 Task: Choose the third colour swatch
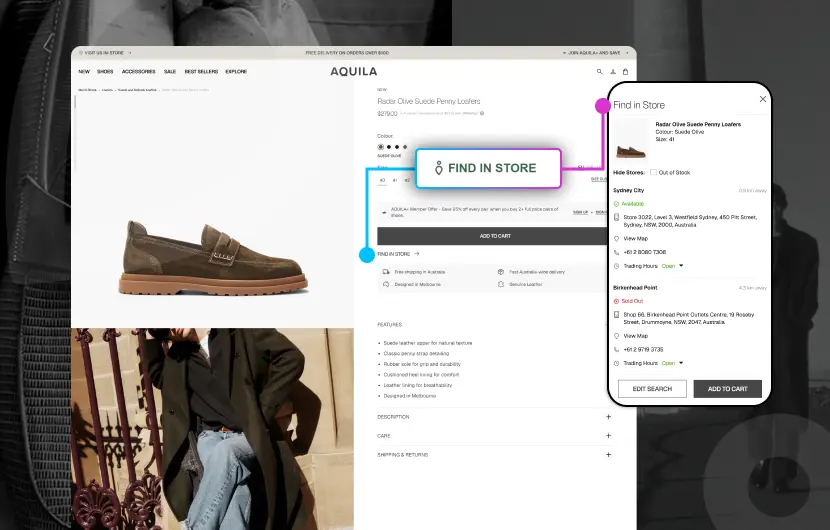point(397,147)
